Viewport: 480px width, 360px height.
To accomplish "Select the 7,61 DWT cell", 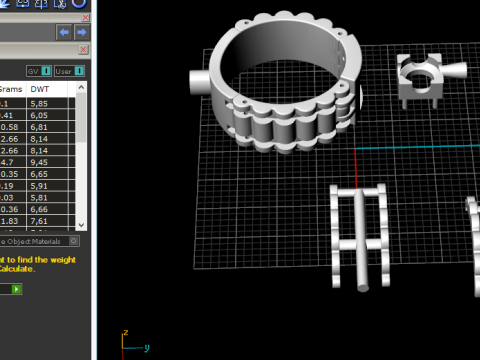I will (47, 221).
